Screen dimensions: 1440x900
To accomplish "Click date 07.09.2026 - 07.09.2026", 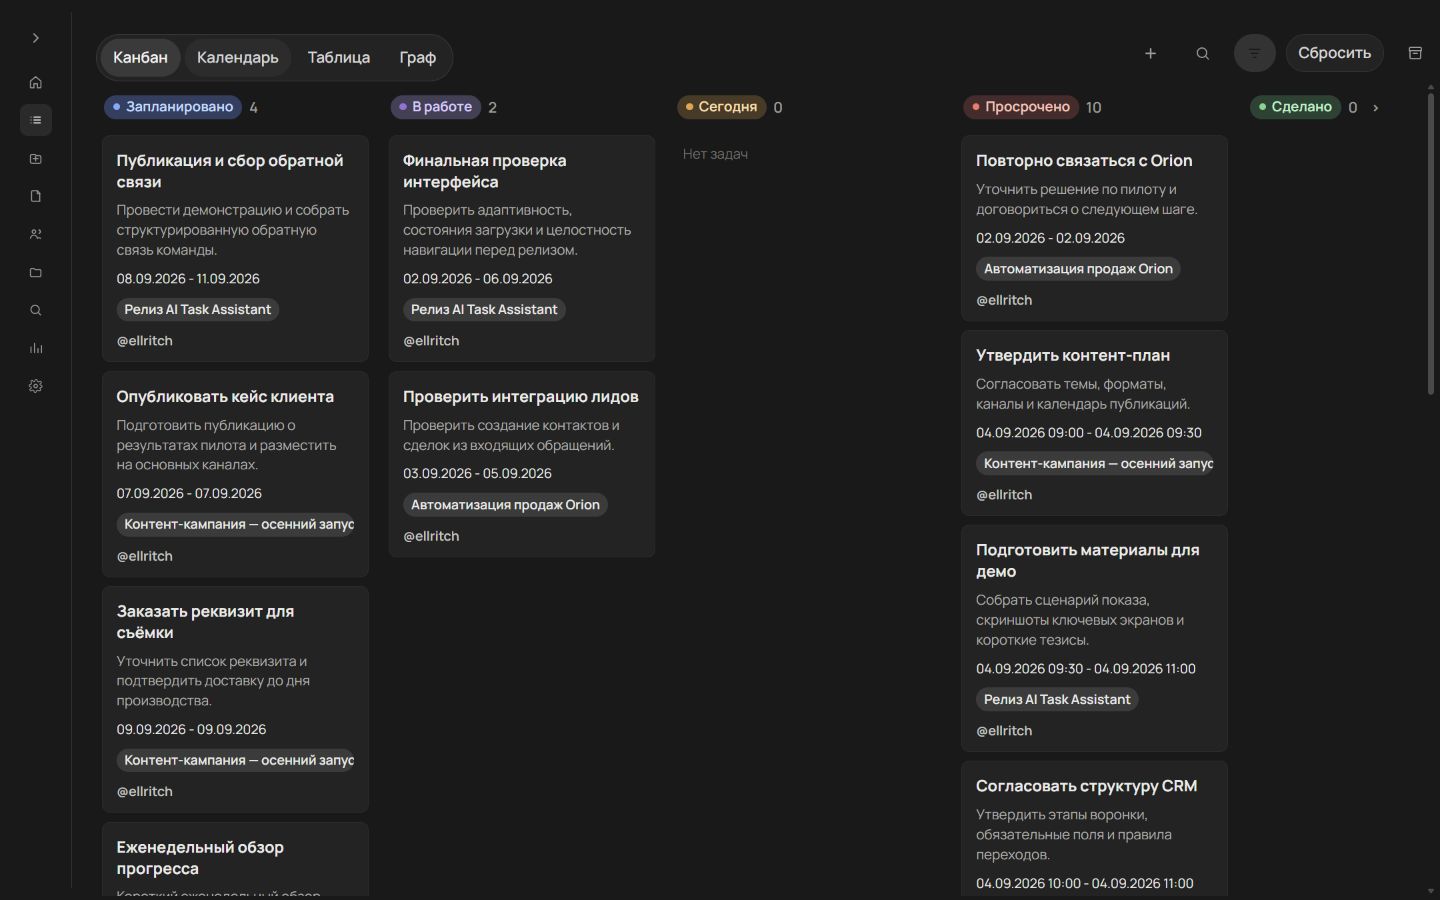I will 189,494.
